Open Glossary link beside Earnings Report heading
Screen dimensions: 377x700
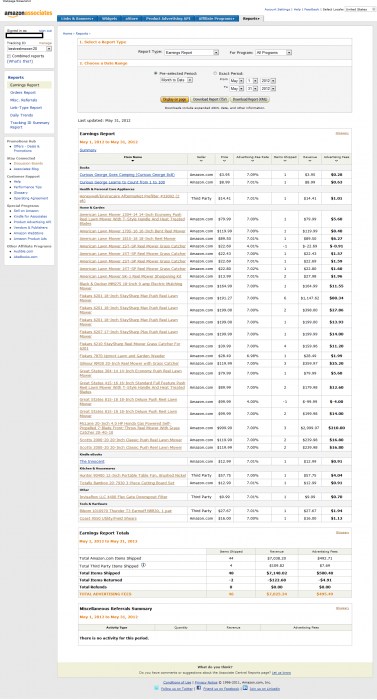click(x=342, y=133)
